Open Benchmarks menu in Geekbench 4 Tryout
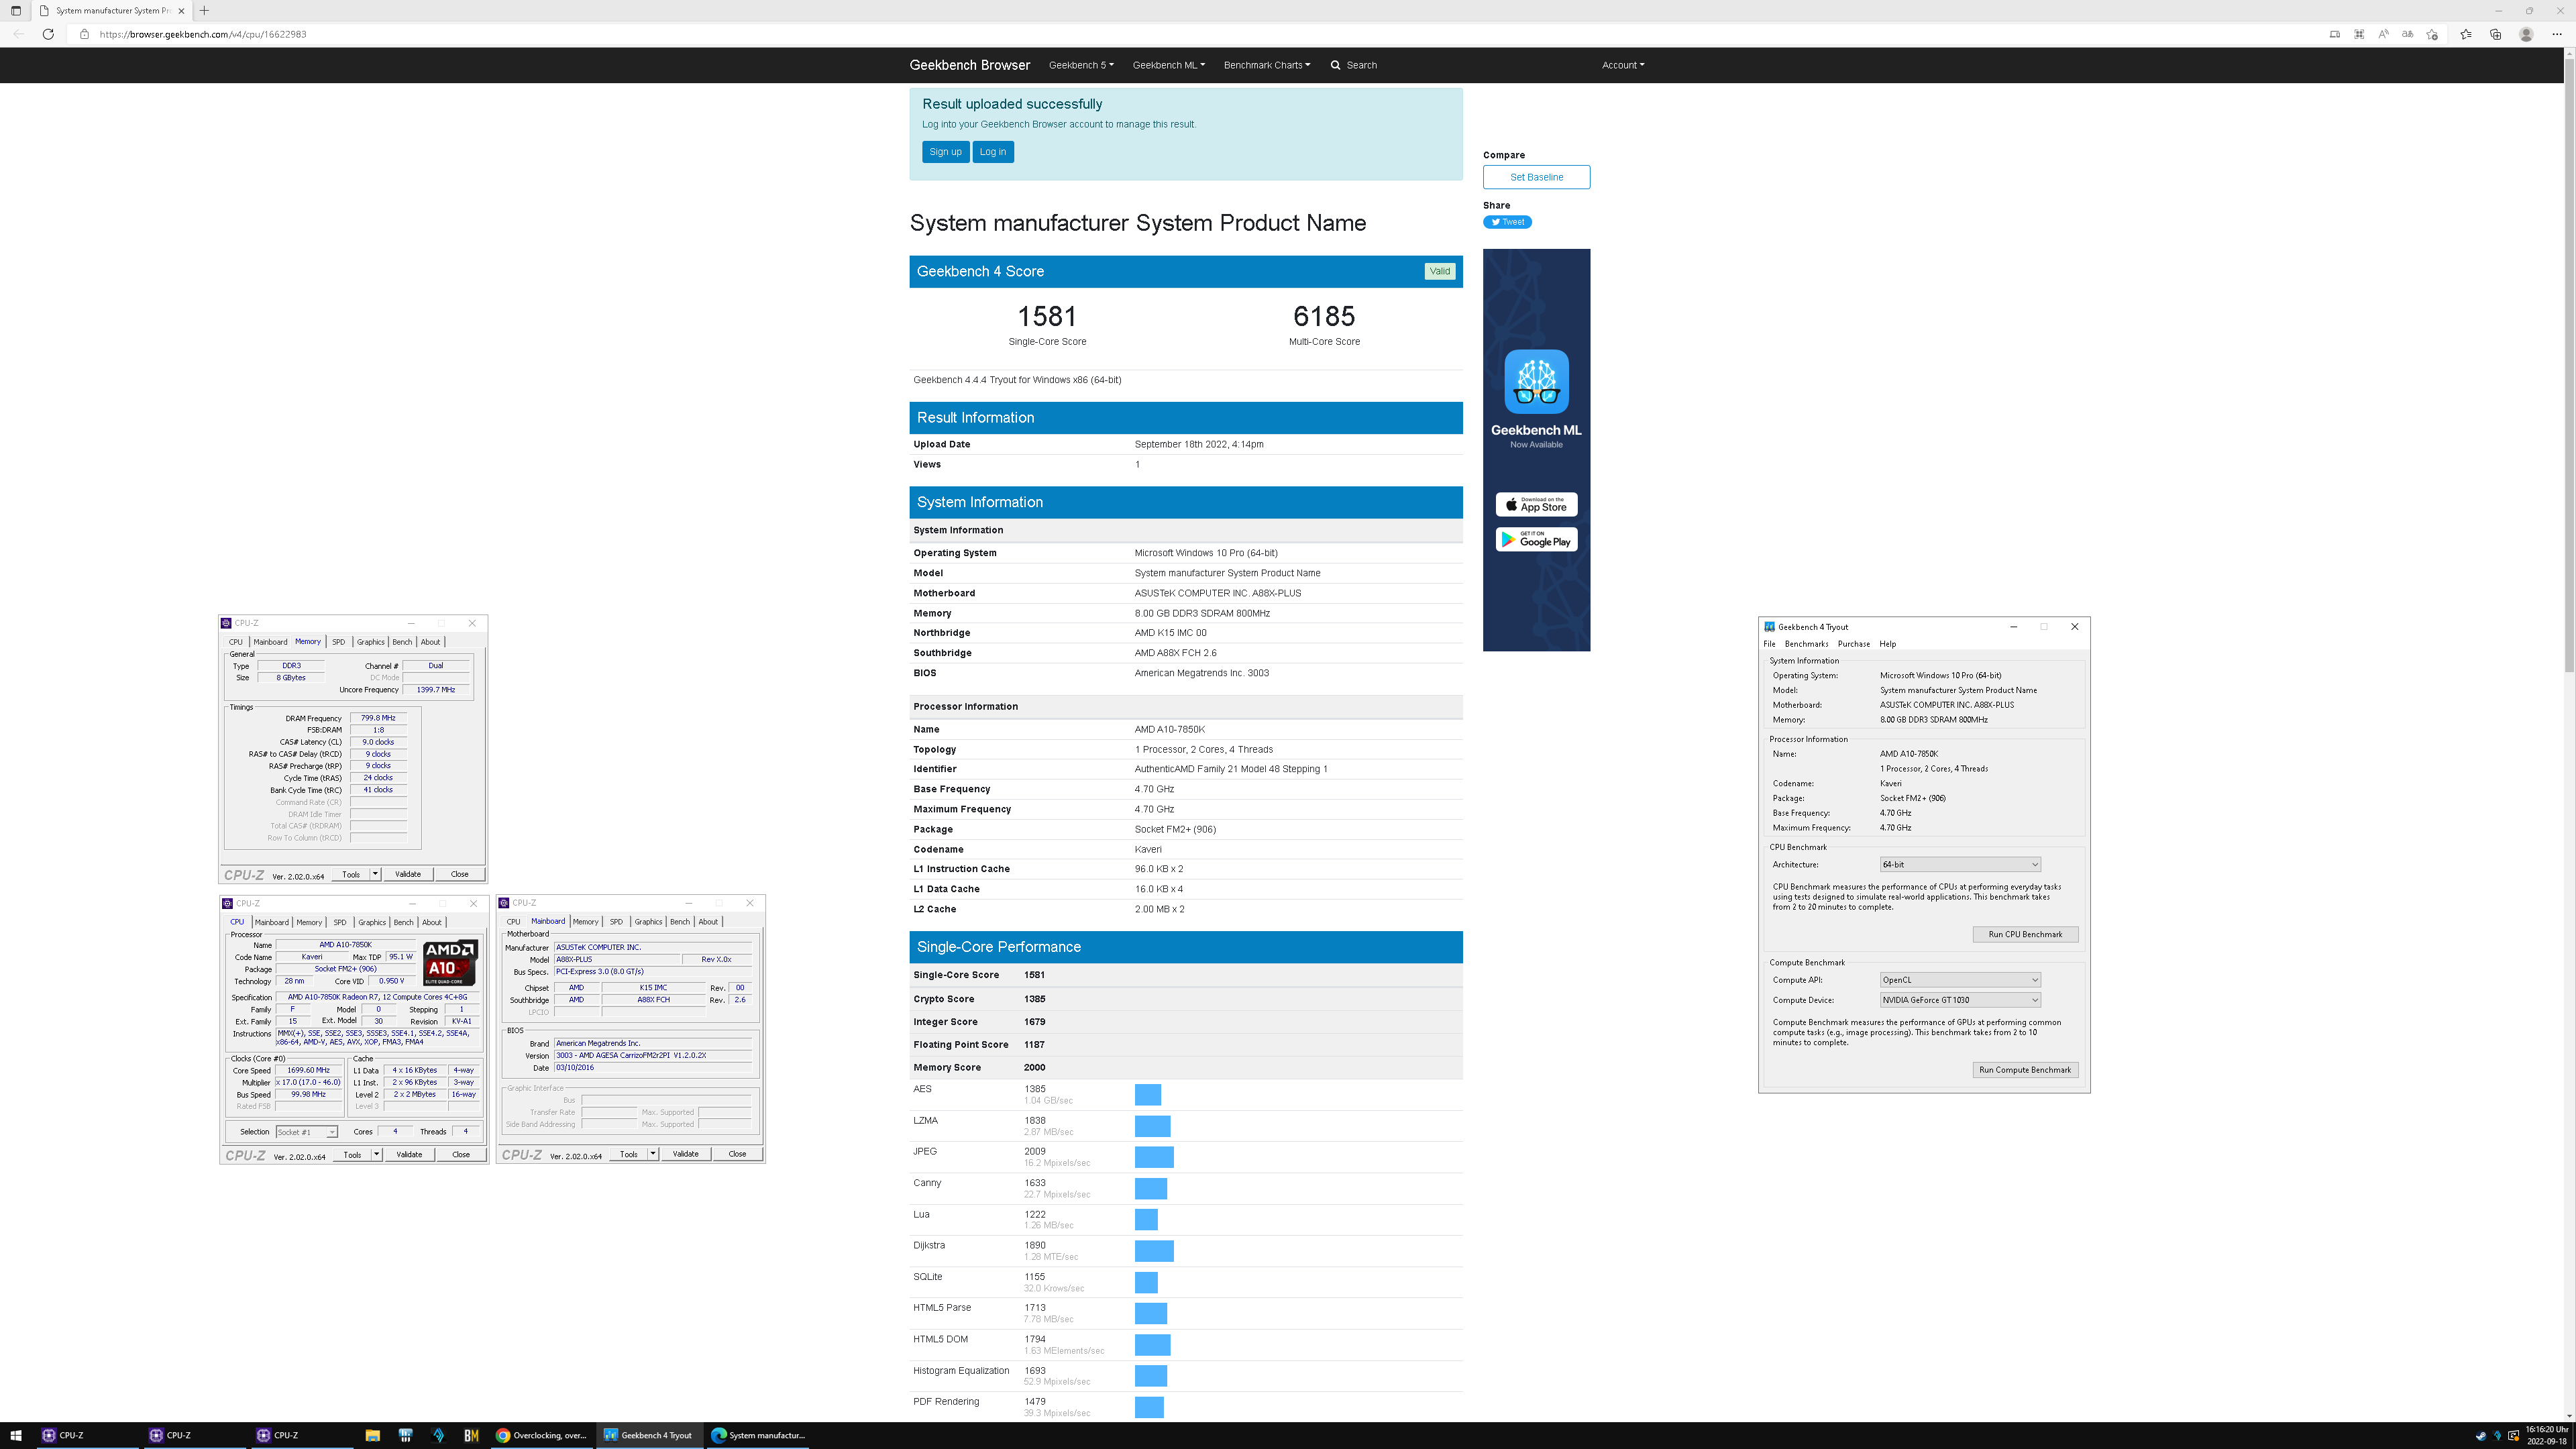The width and height of the screenshot is (2576, 1449). click(1806, 644)
